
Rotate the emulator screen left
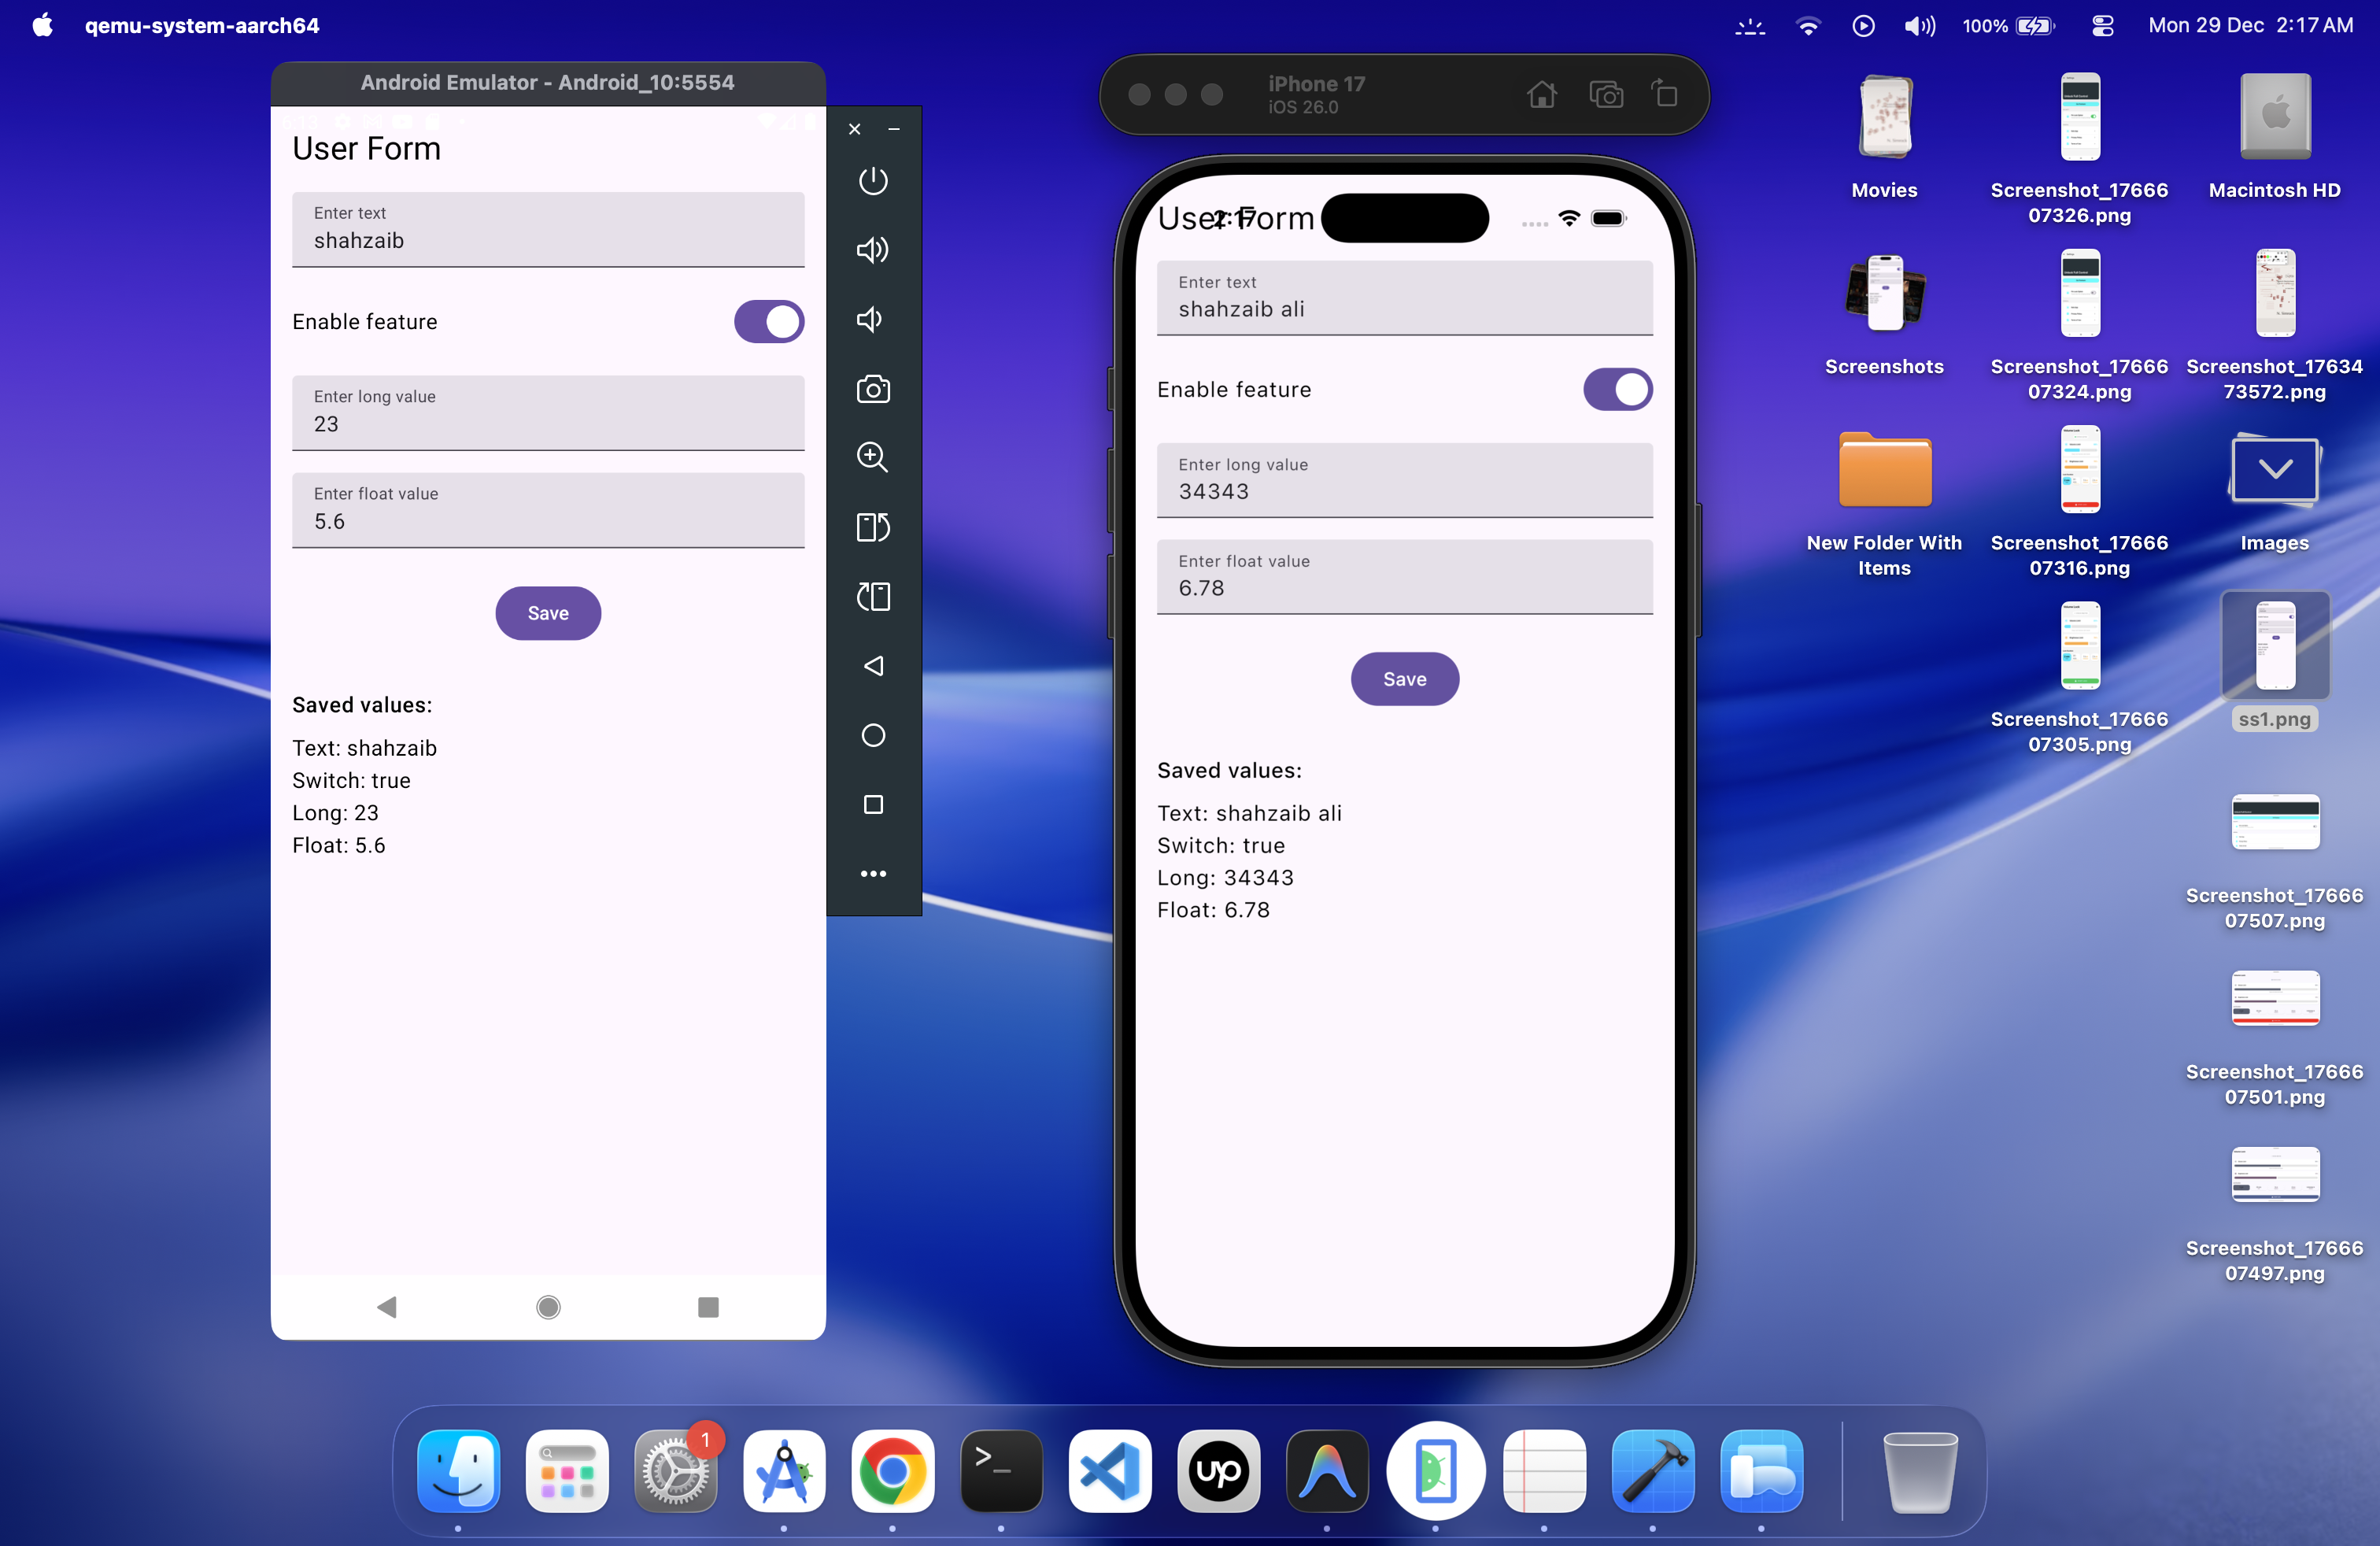[872, 528]
